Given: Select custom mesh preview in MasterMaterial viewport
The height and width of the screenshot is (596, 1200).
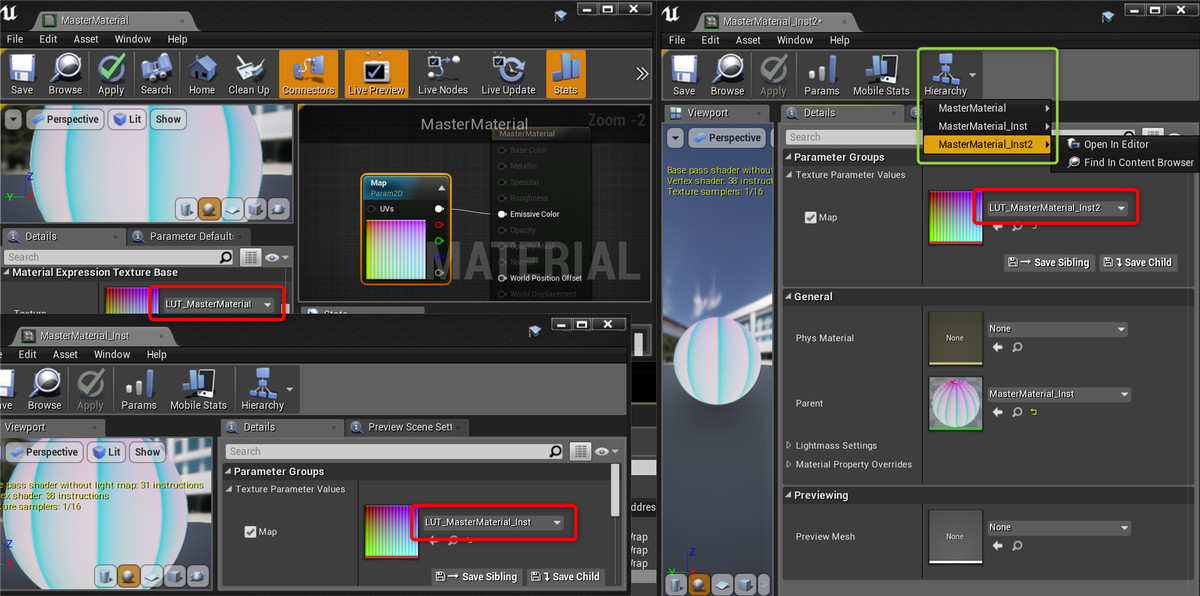Looking at the screenshot, I should [x=279, y=209].
